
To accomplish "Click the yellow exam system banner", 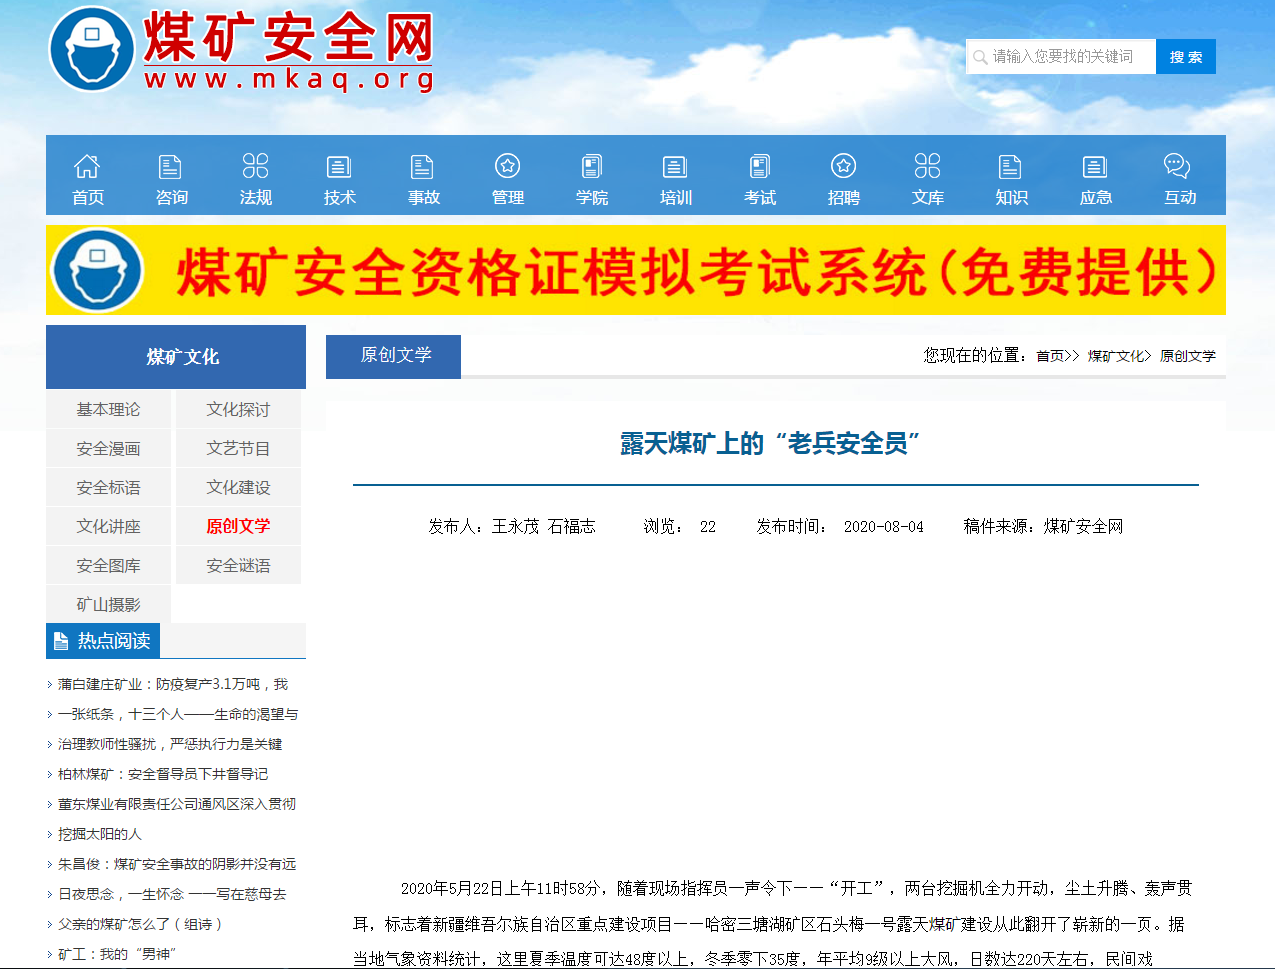I will tap(637, 270).
